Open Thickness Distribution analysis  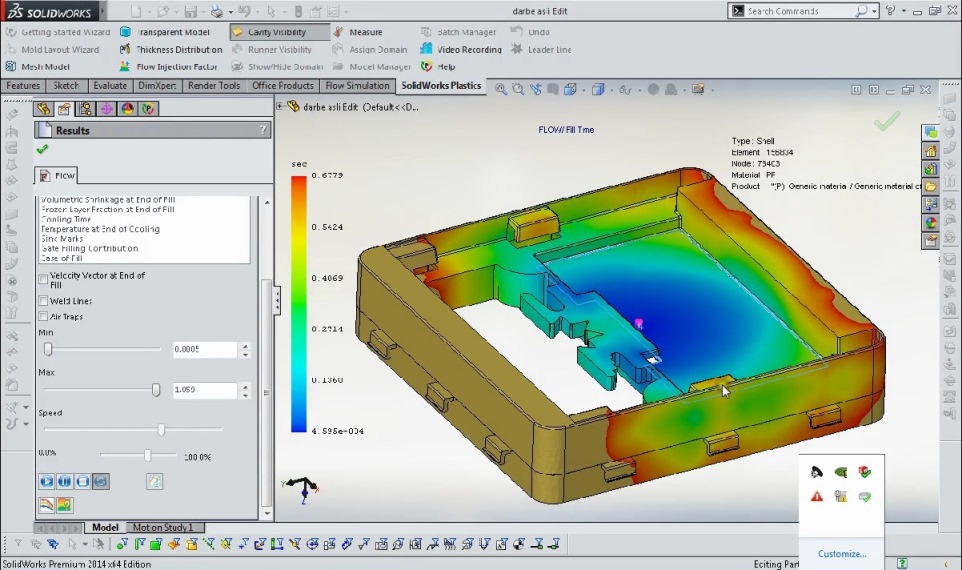pos(170,49)
